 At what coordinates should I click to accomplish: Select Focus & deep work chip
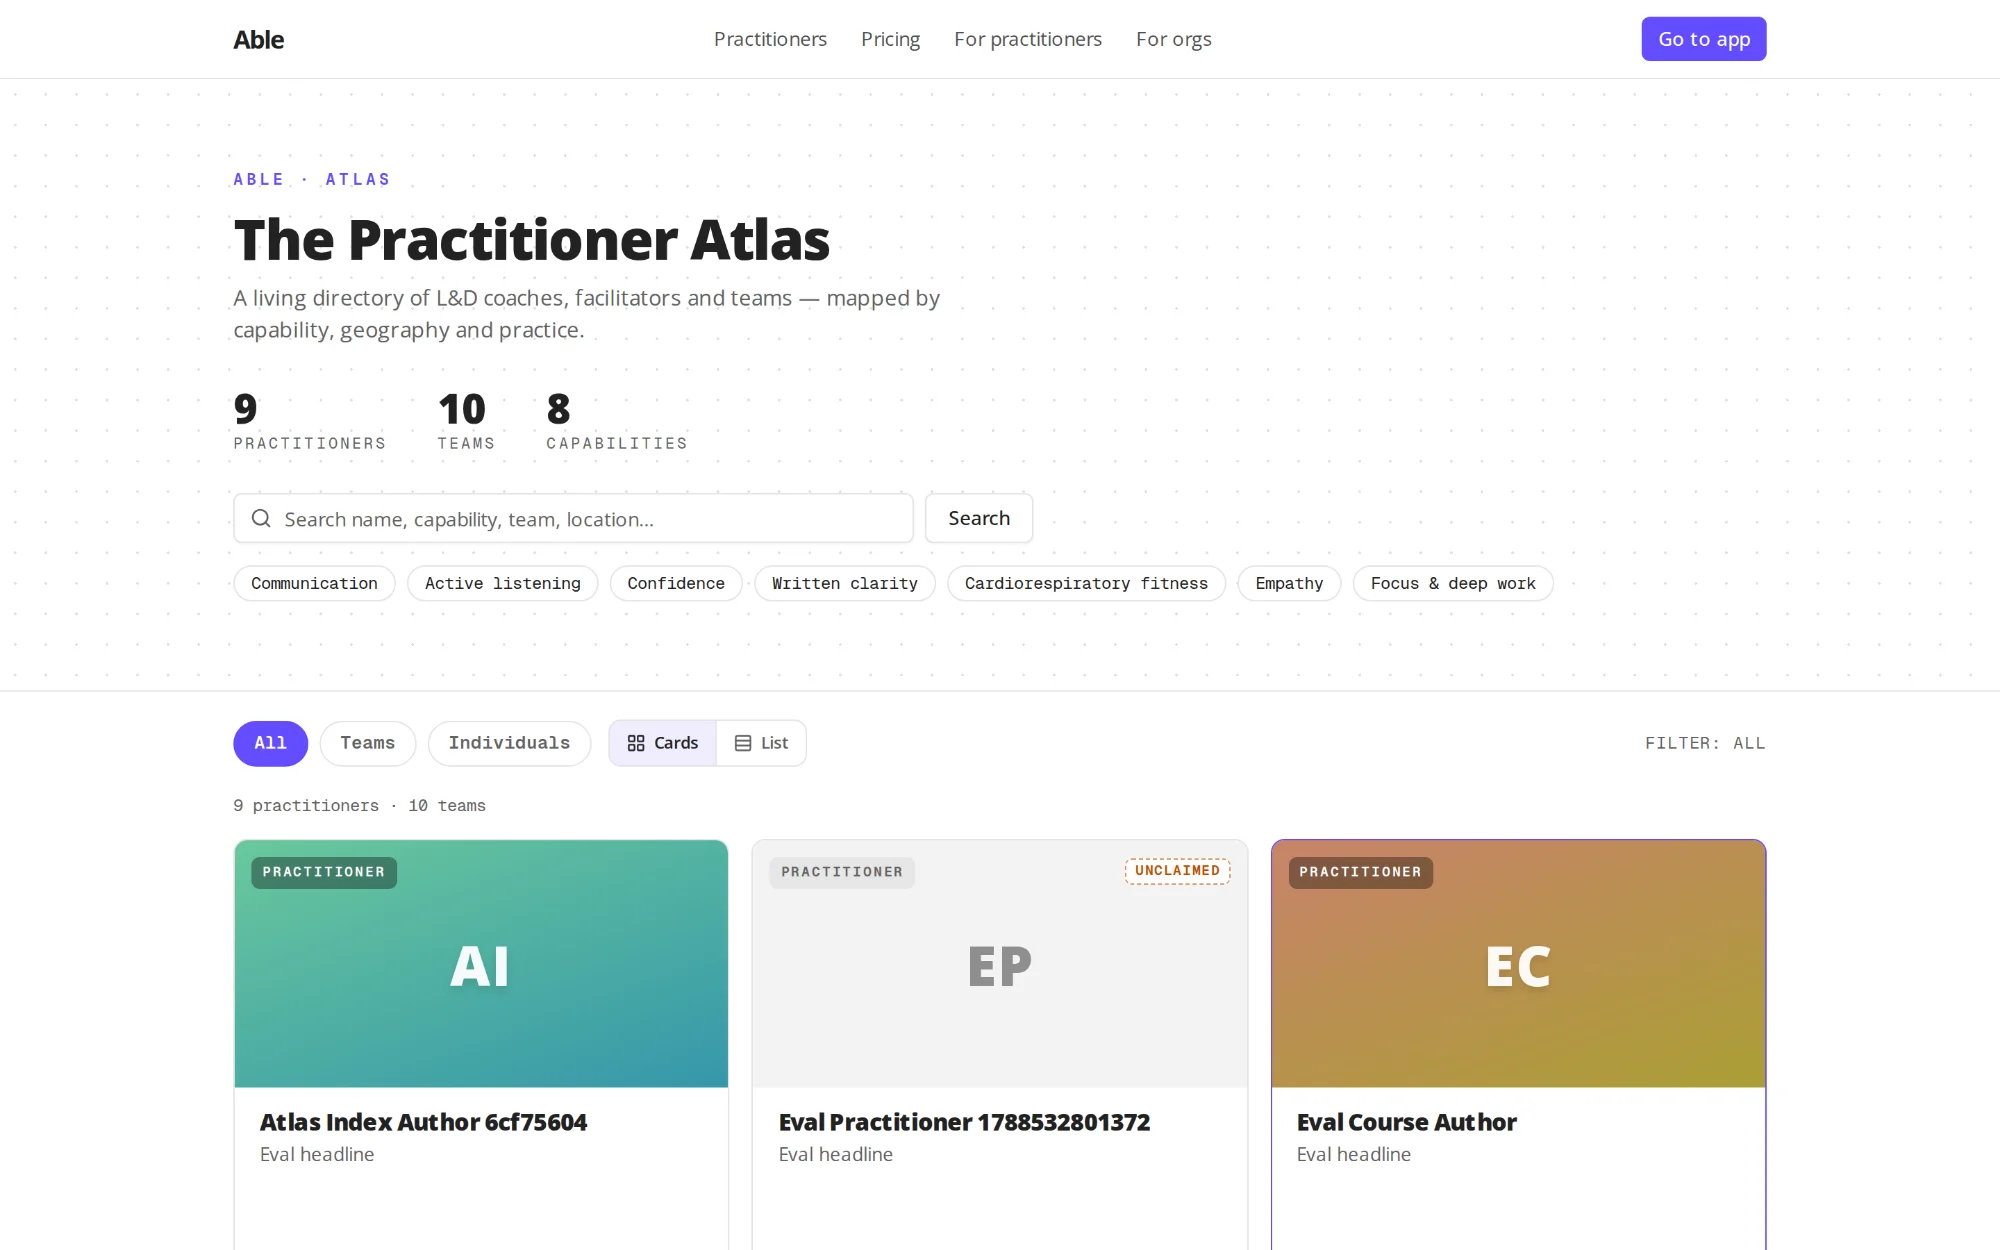(1453, 583)
